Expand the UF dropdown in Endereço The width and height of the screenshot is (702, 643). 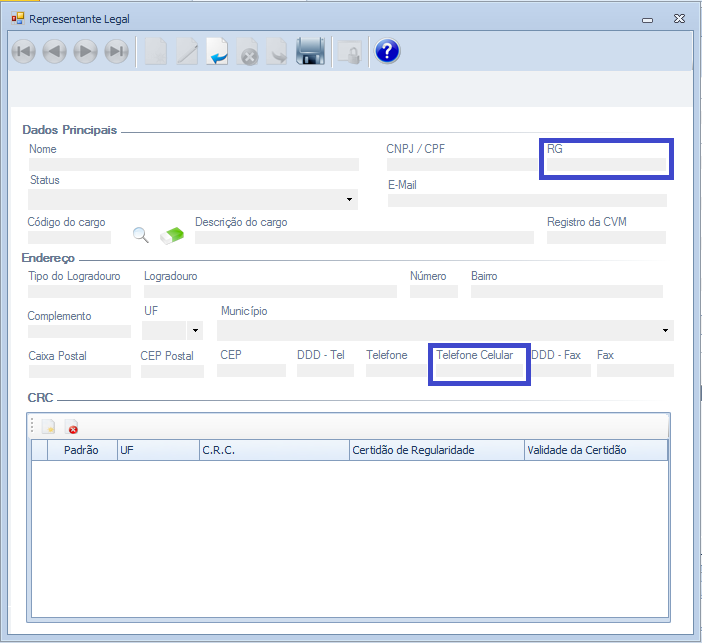[195, 330]
